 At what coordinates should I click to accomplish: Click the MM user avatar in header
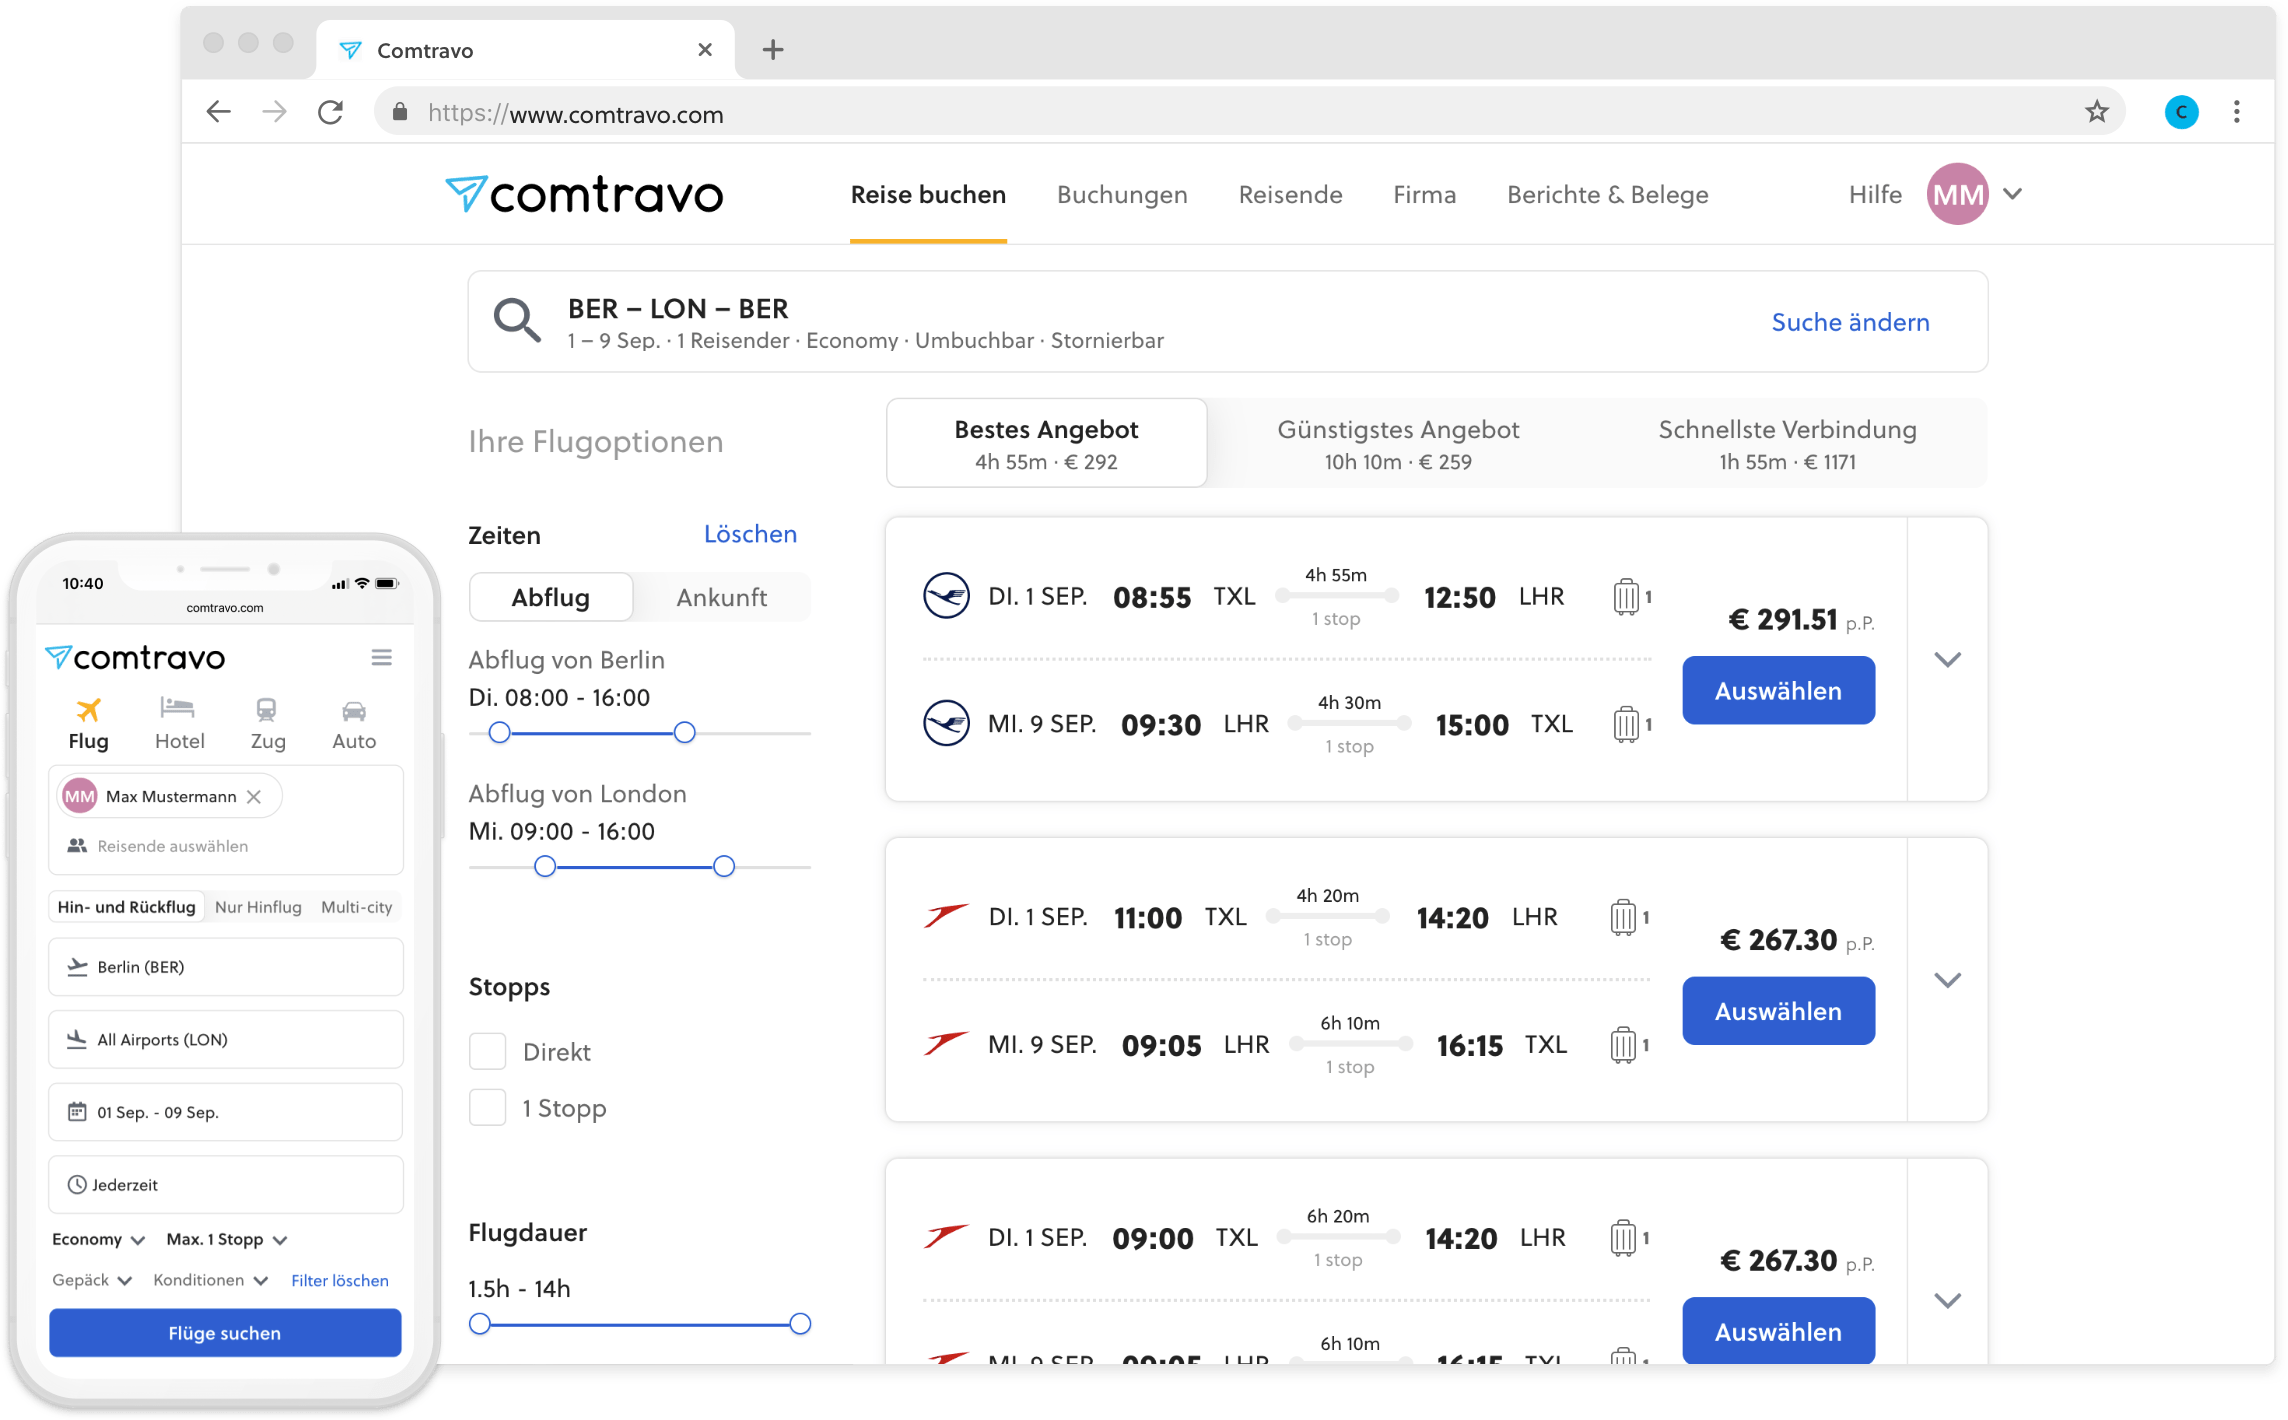(1956, 194)
